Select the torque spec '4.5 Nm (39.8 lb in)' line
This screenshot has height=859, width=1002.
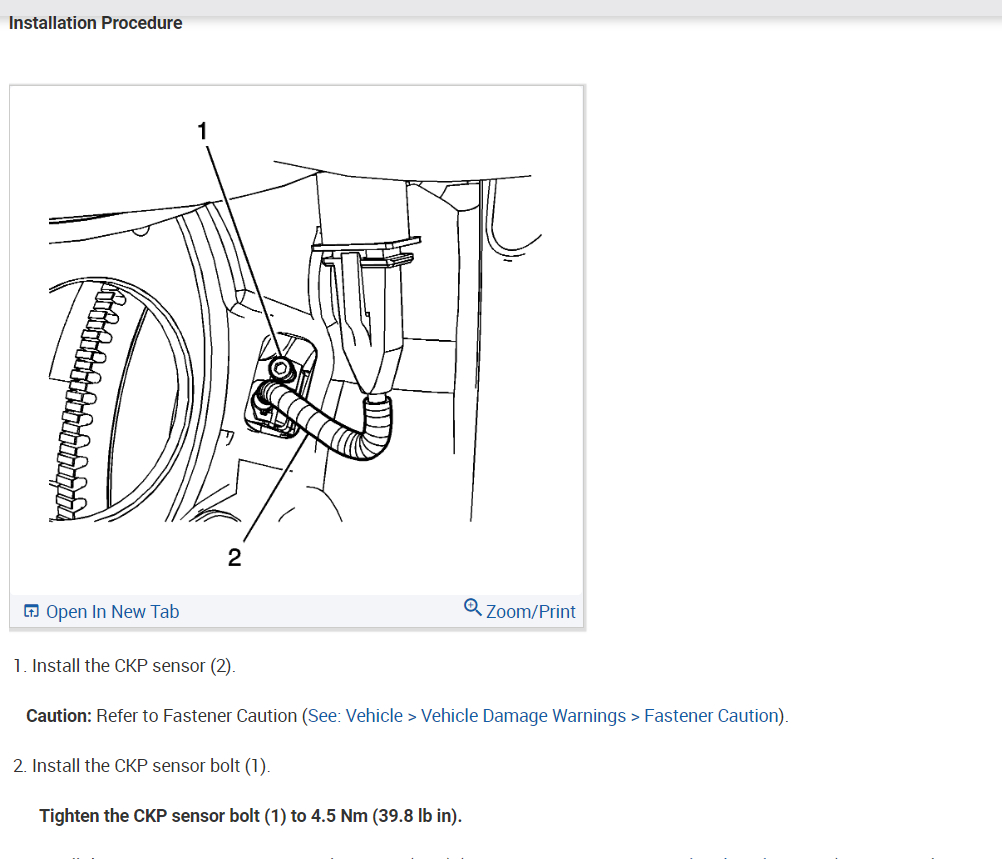[250, 816]
